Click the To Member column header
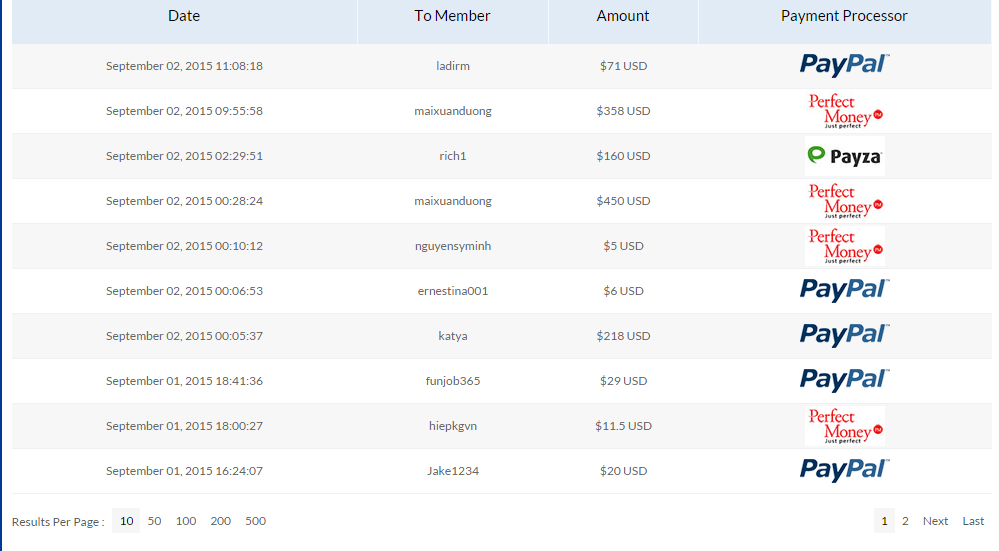This screenshot has height=551, width=999. 452,16
